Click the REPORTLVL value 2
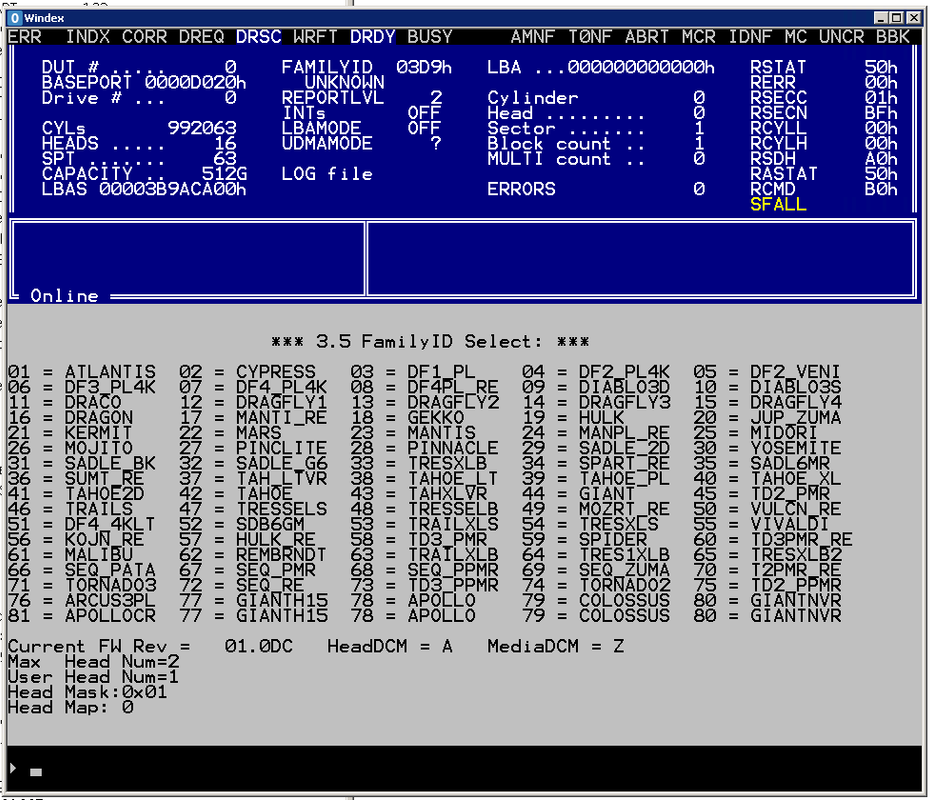This screenshot has width=932, height=800. pyautogui.click(x=436, y=97)
